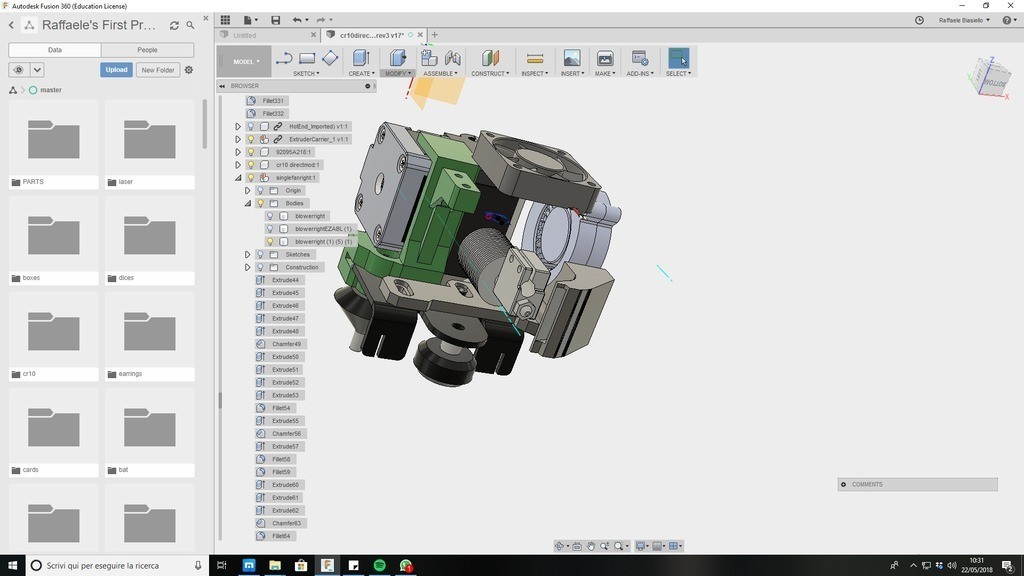Collapse the singlefanright:1 component
Screen dimensions: 1024x576
[238, 178]
